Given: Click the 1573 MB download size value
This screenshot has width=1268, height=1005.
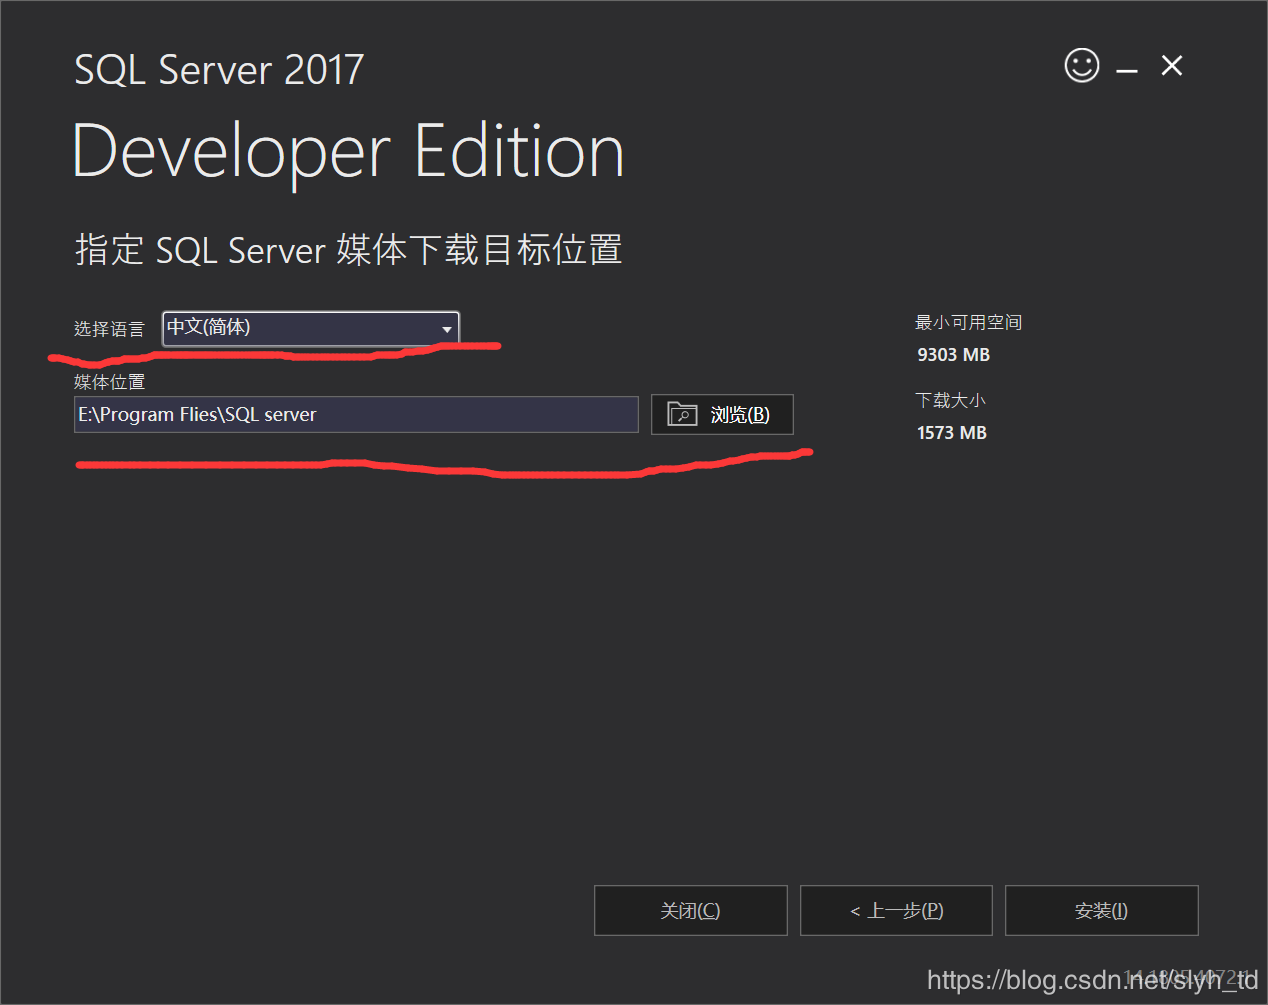Looking at the screenshot, I should 951,433.
